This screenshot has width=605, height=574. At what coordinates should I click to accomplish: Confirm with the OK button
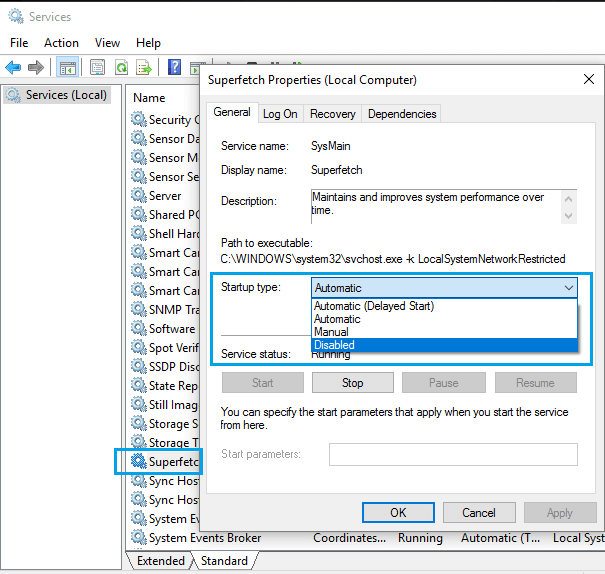[398, 513]
